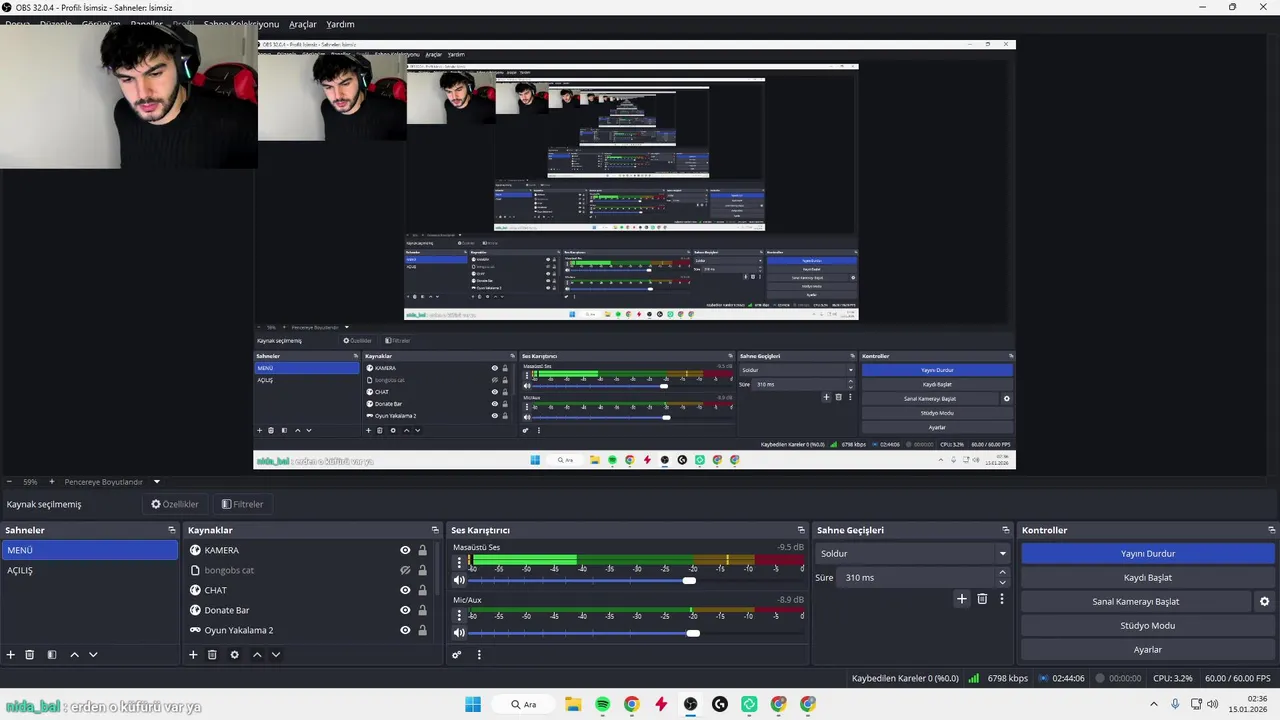Show the bongobs cat source
The height and width of the screenshot is (720, 1280).
click(x=405, y=570)
